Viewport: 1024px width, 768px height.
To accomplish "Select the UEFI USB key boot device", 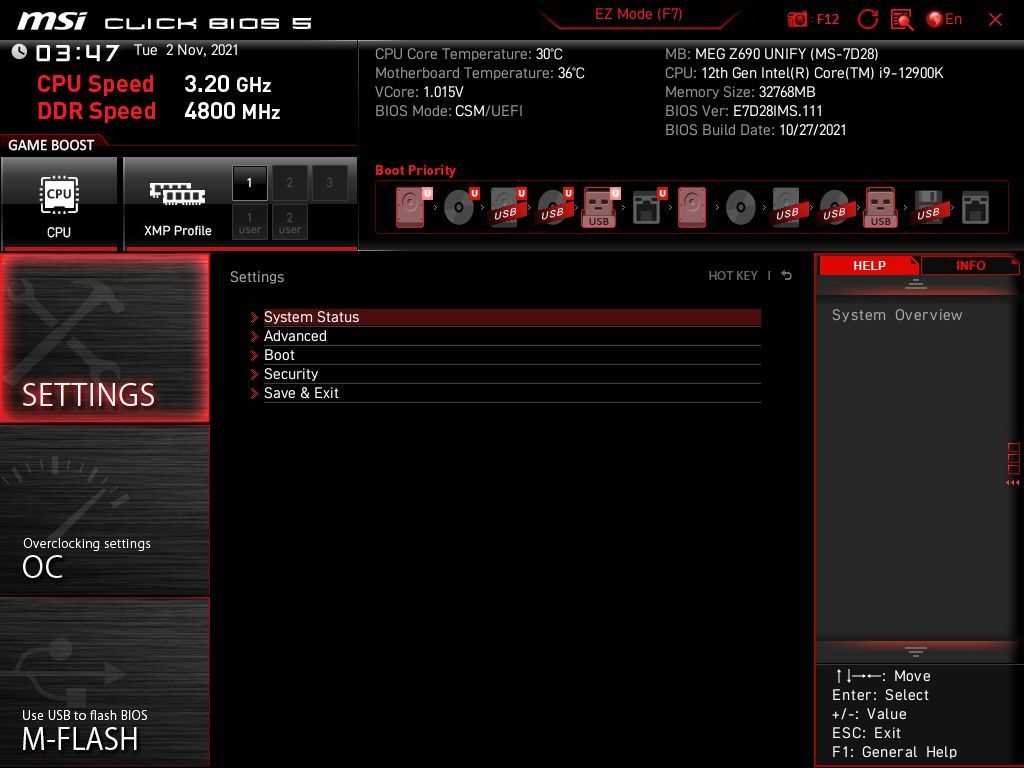I will pos(601,207).
